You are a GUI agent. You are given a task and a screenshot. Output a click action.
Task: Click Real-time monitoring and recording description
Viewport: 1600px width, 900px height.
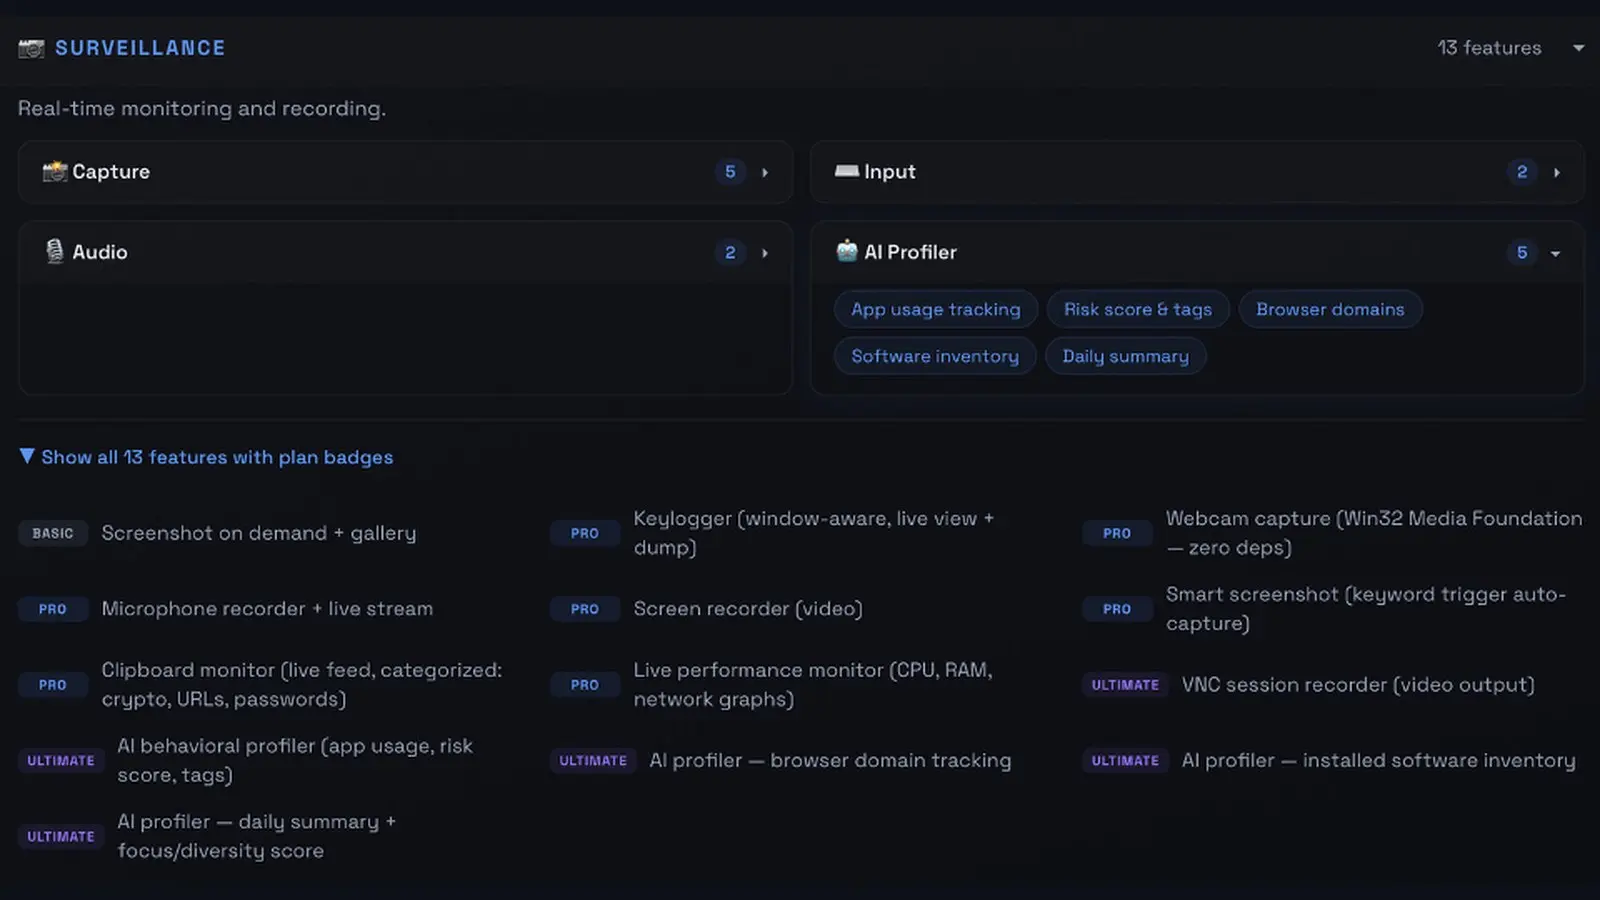(x=202, y=108)
